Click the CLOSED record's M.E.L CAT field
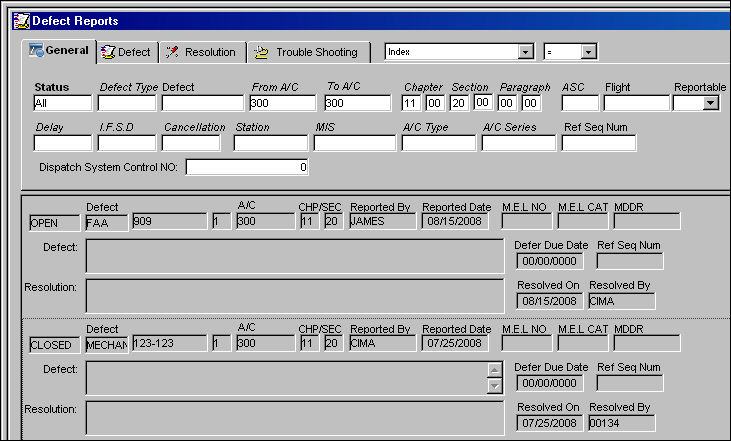731x441 pixels. (583, 343)
